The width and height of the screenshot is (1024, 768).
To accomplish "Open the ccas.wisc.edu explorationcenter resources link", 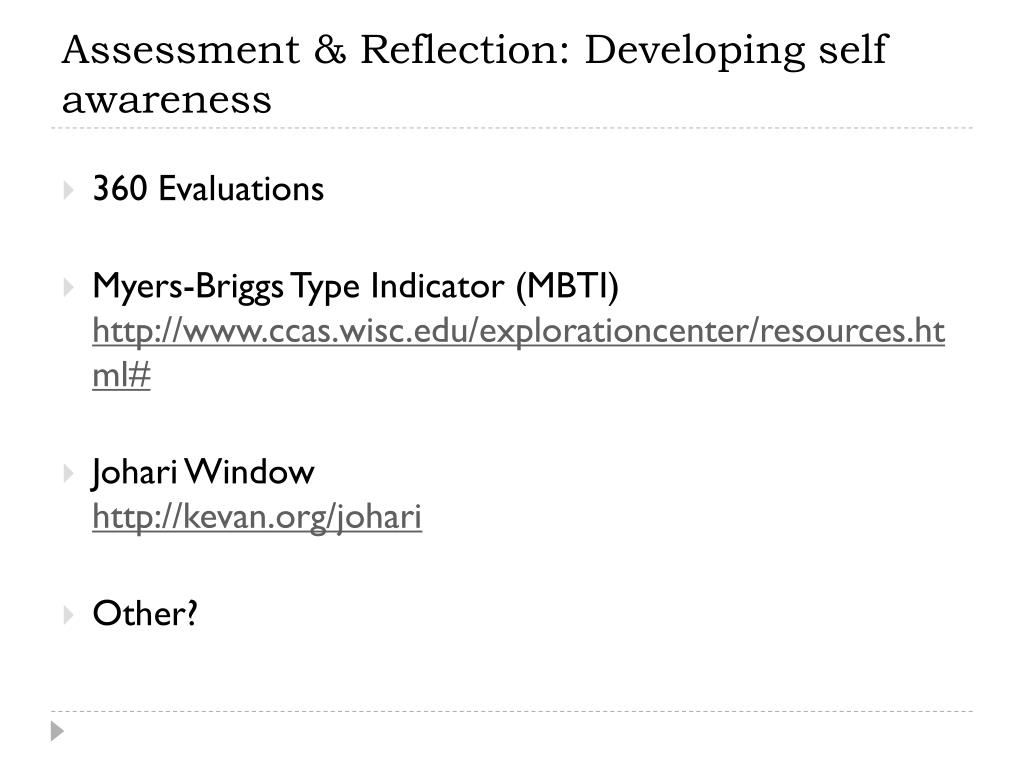I will tap(519, 331).
